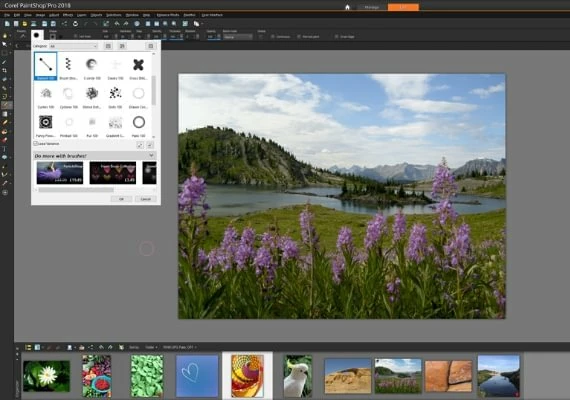The image size is (570, 400).
Task: Click the add tools plus icon
Action: click(5, 192)
